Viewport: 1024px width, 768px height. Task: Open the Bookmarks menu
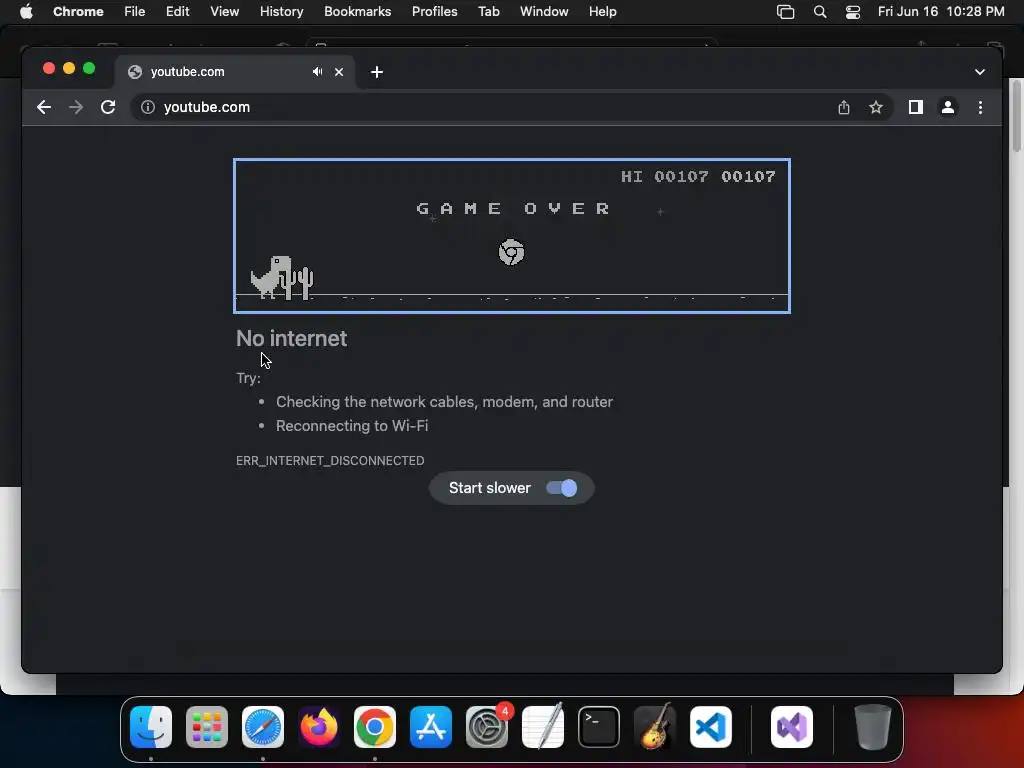pos(358,12)
